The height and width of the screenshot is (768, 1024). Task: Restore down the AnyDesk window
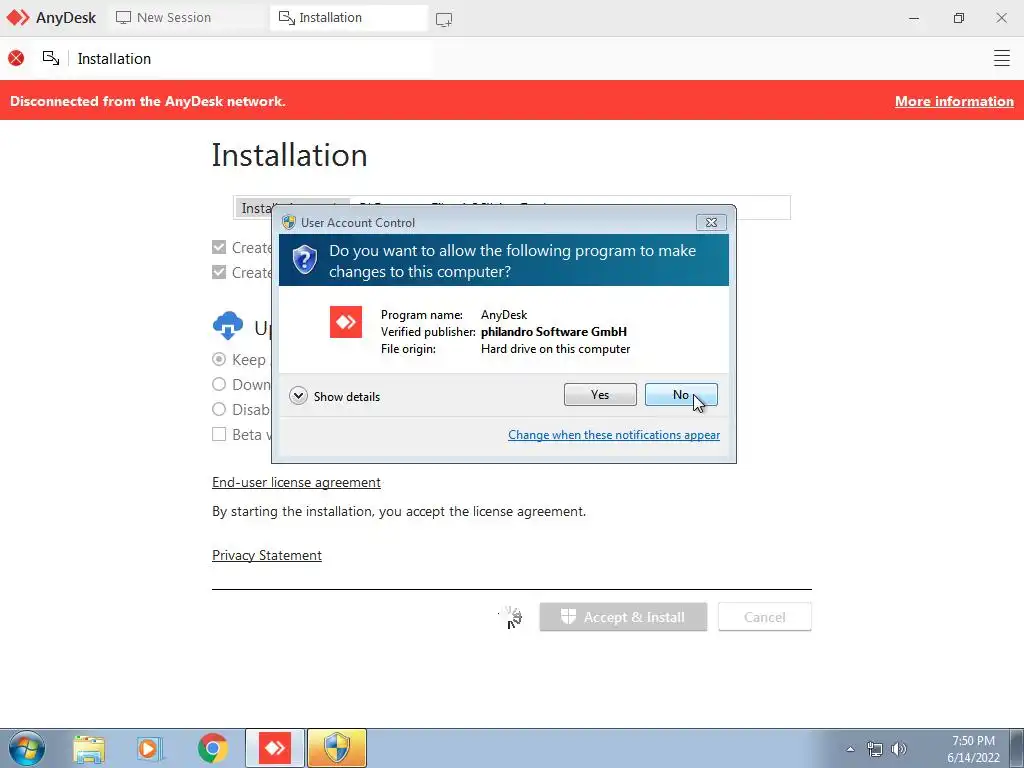[958, 18]
